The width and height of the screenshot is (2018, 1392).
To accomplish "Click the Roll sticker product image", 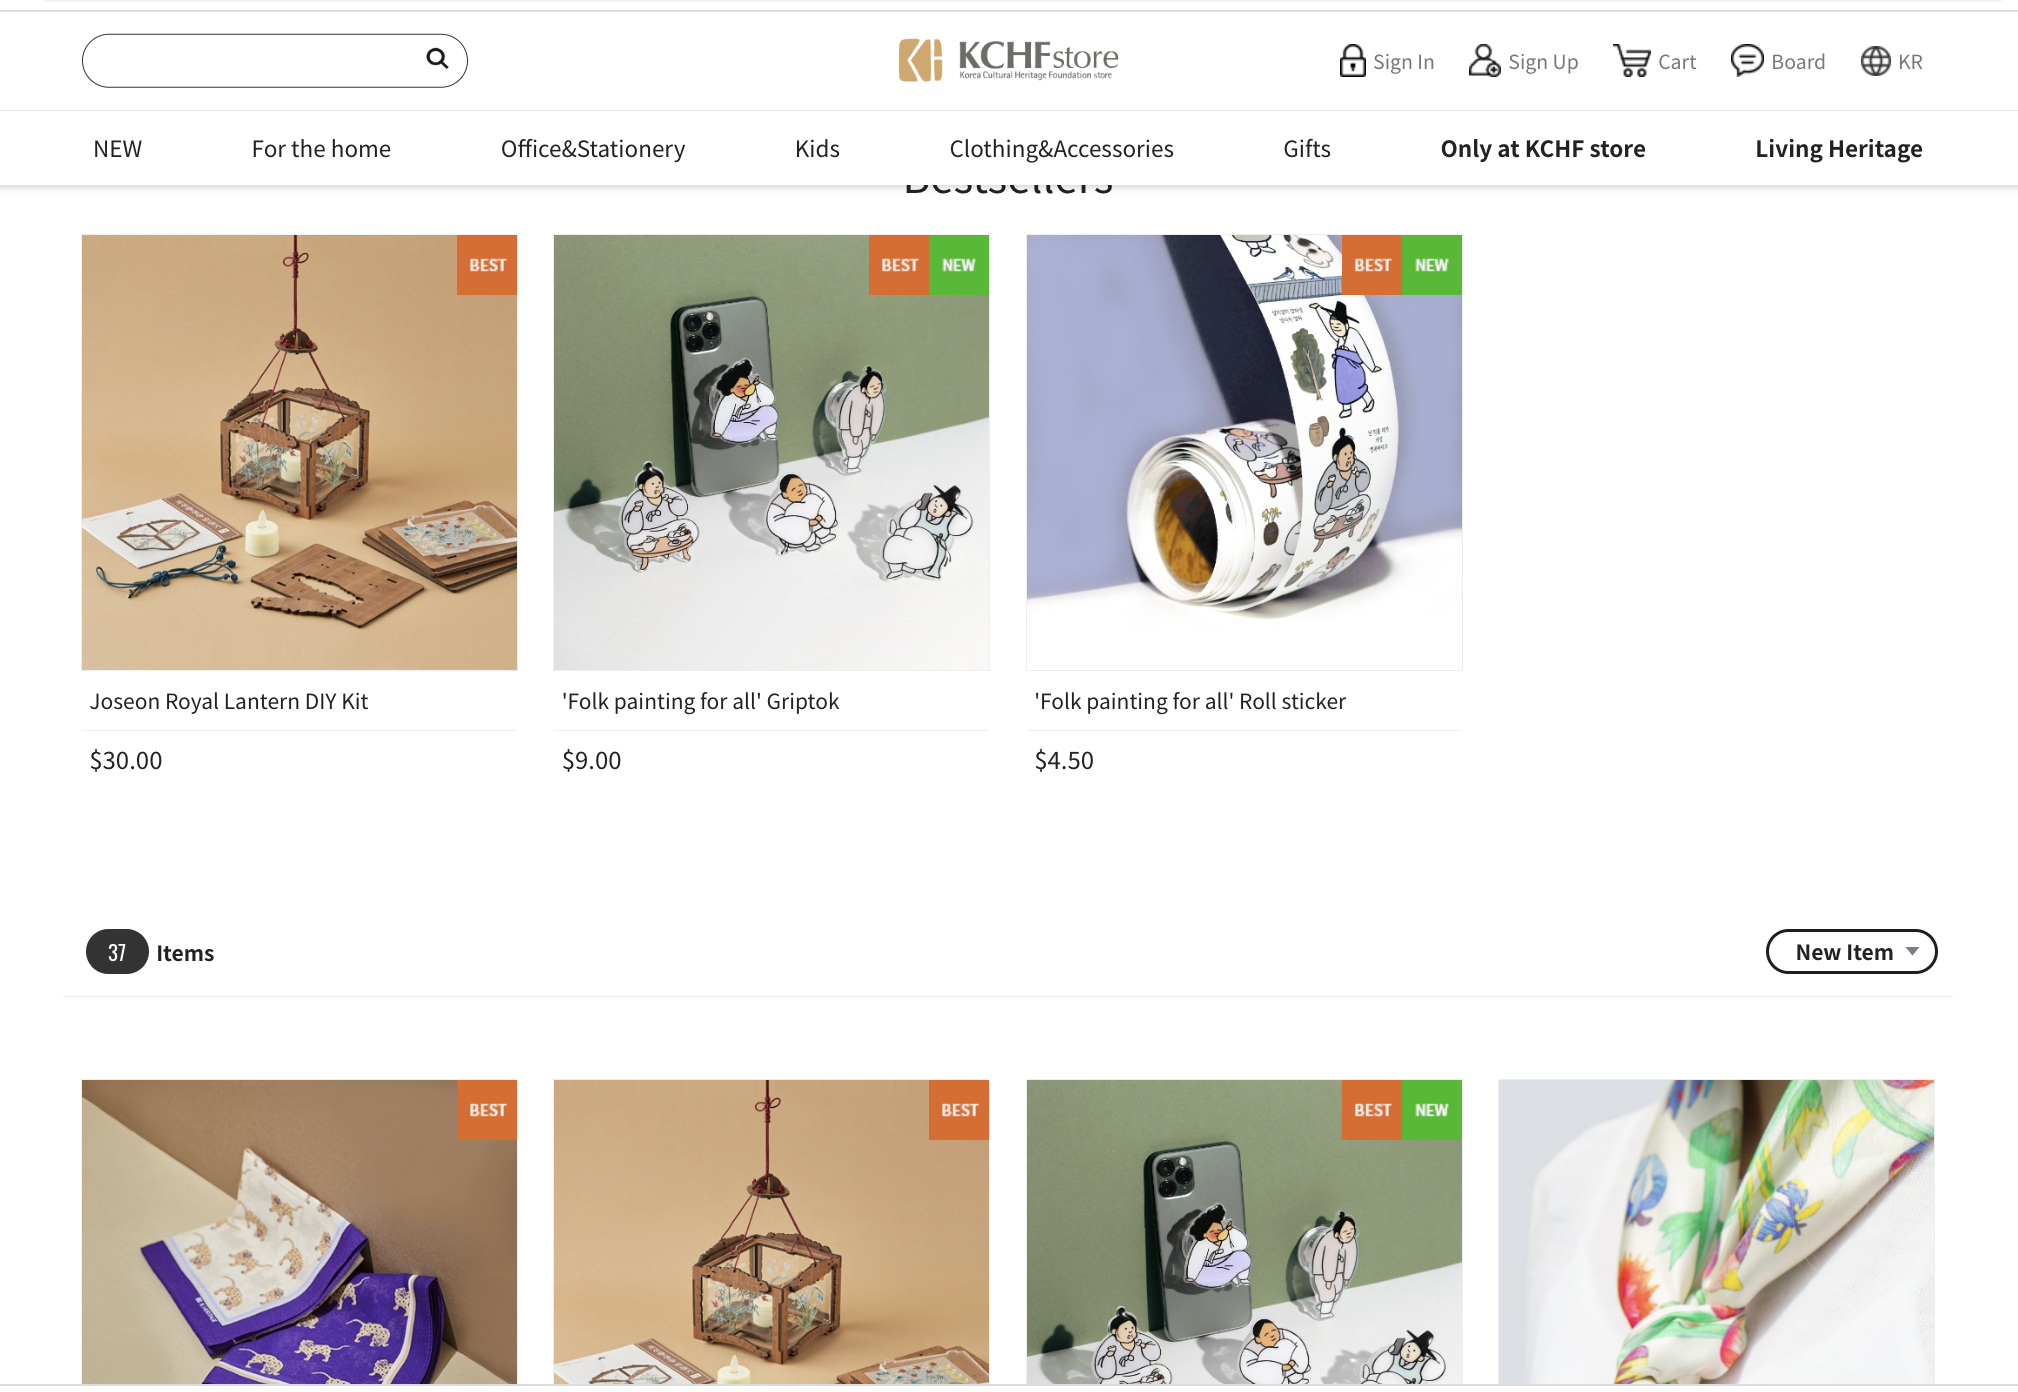I will pos(1244,452).
